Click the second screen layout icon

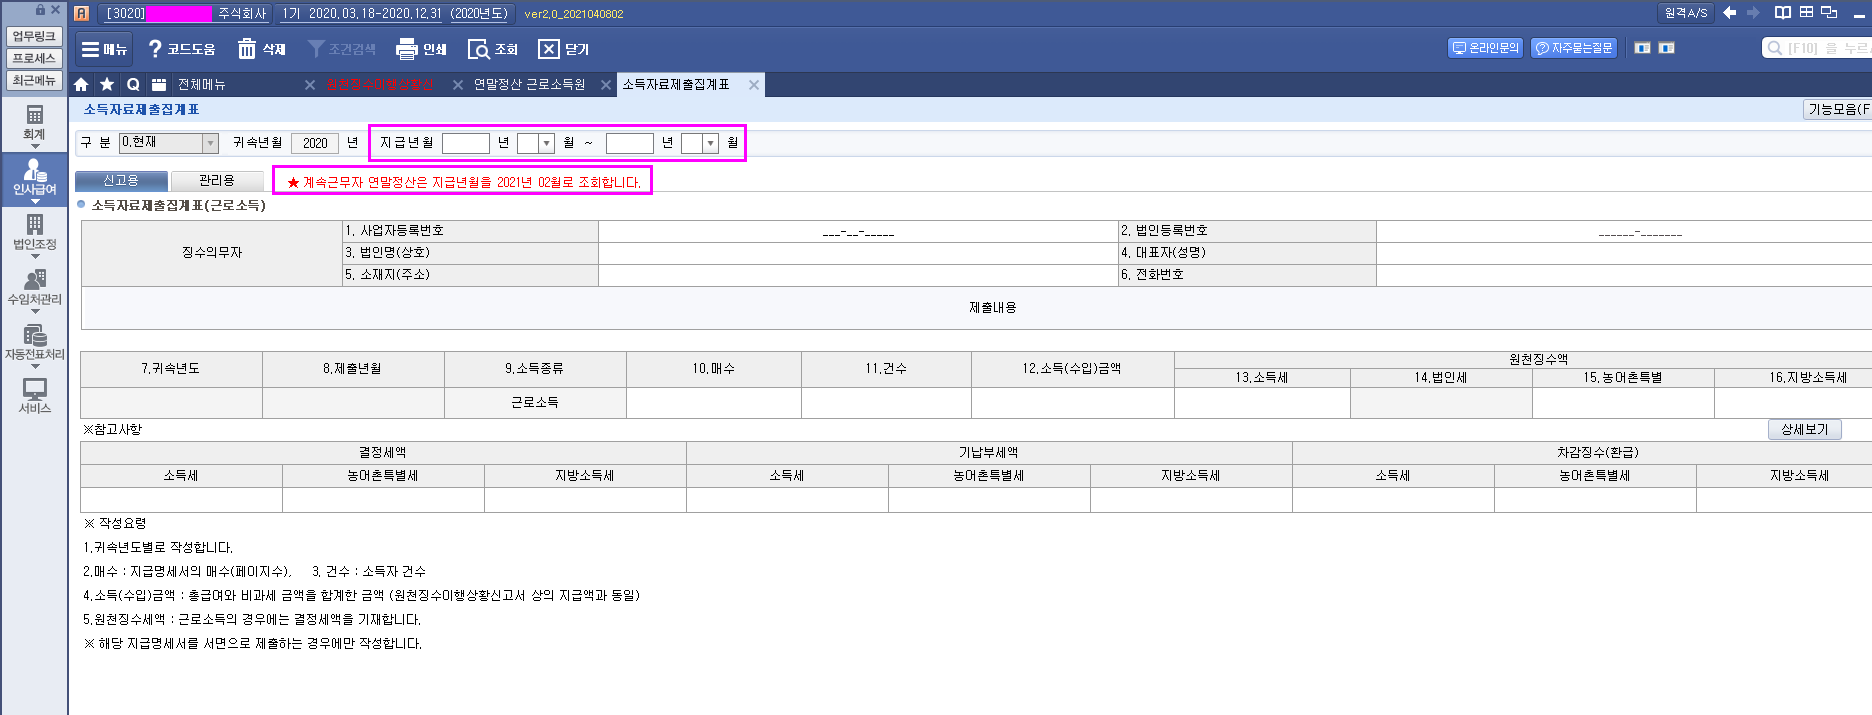click(1666, 48)
